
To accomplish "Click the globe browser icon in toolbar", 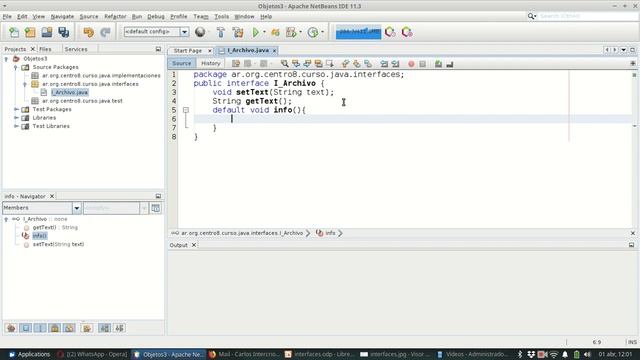I will coord(200,32).
